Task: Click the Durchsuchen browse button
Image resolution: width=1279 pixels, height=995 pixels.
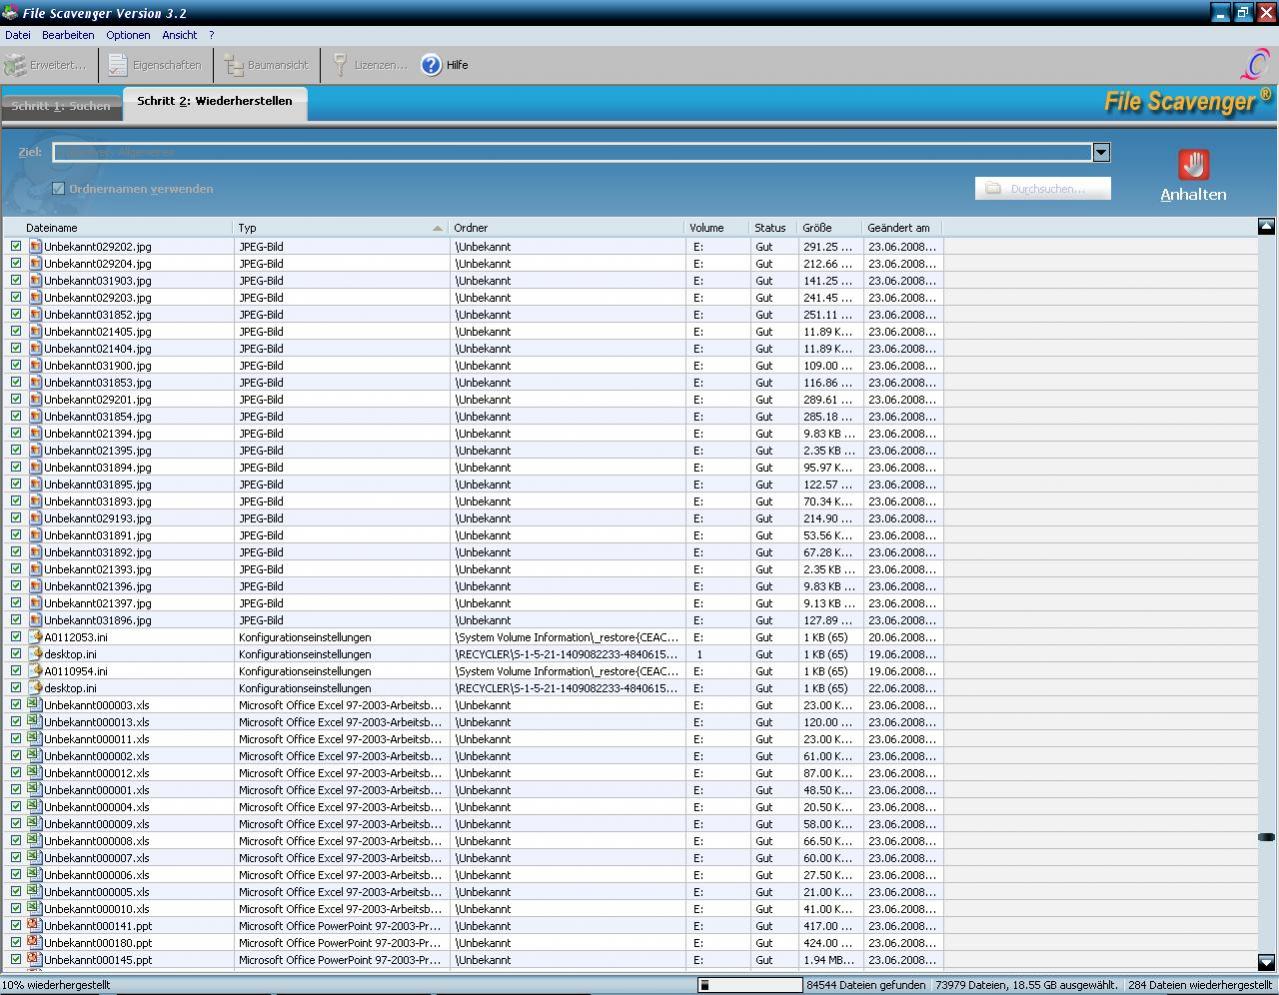Action: (1043, 188)
